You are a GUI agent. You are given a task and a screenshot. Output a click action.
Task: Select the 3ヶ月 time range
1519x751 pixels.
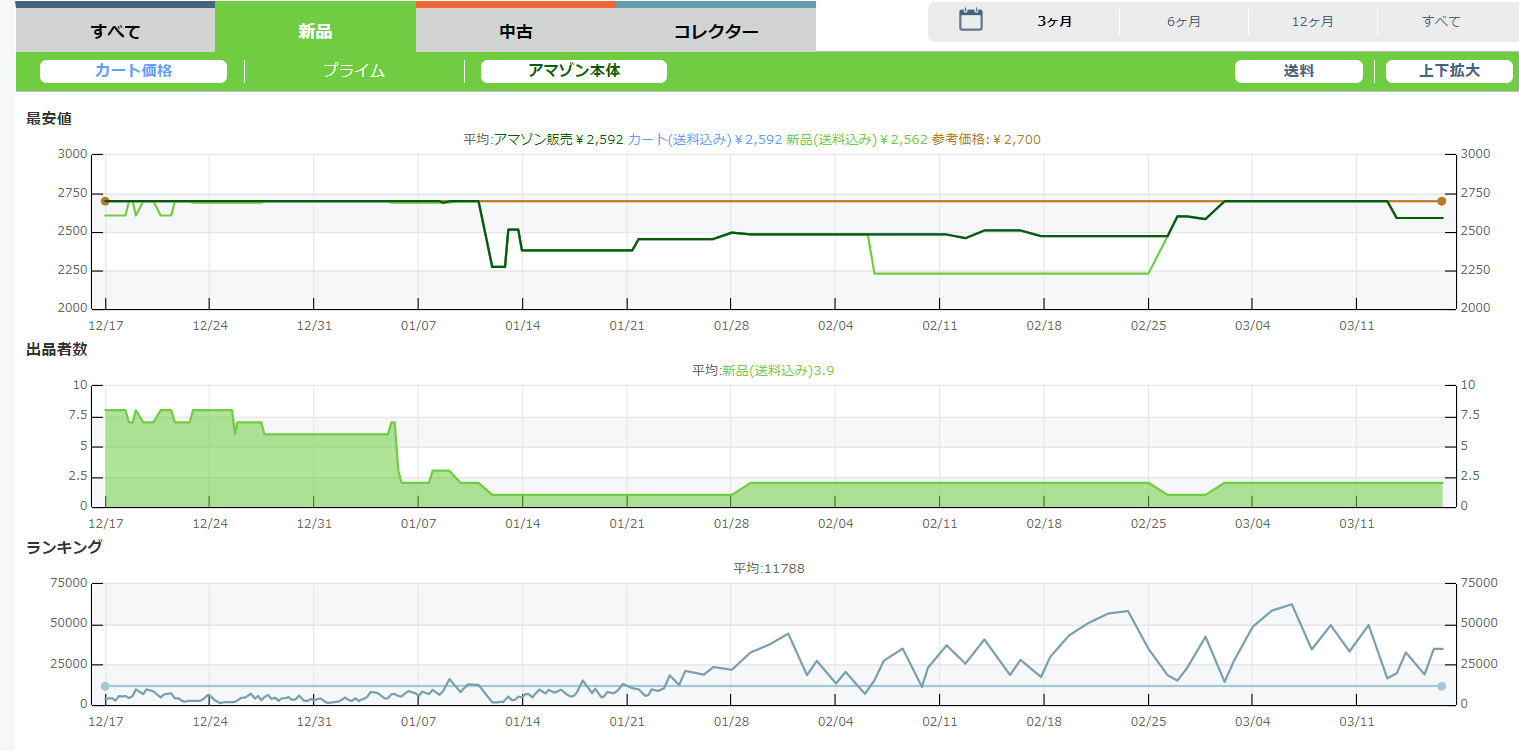pyautogui.click(x=1055, y=21)
